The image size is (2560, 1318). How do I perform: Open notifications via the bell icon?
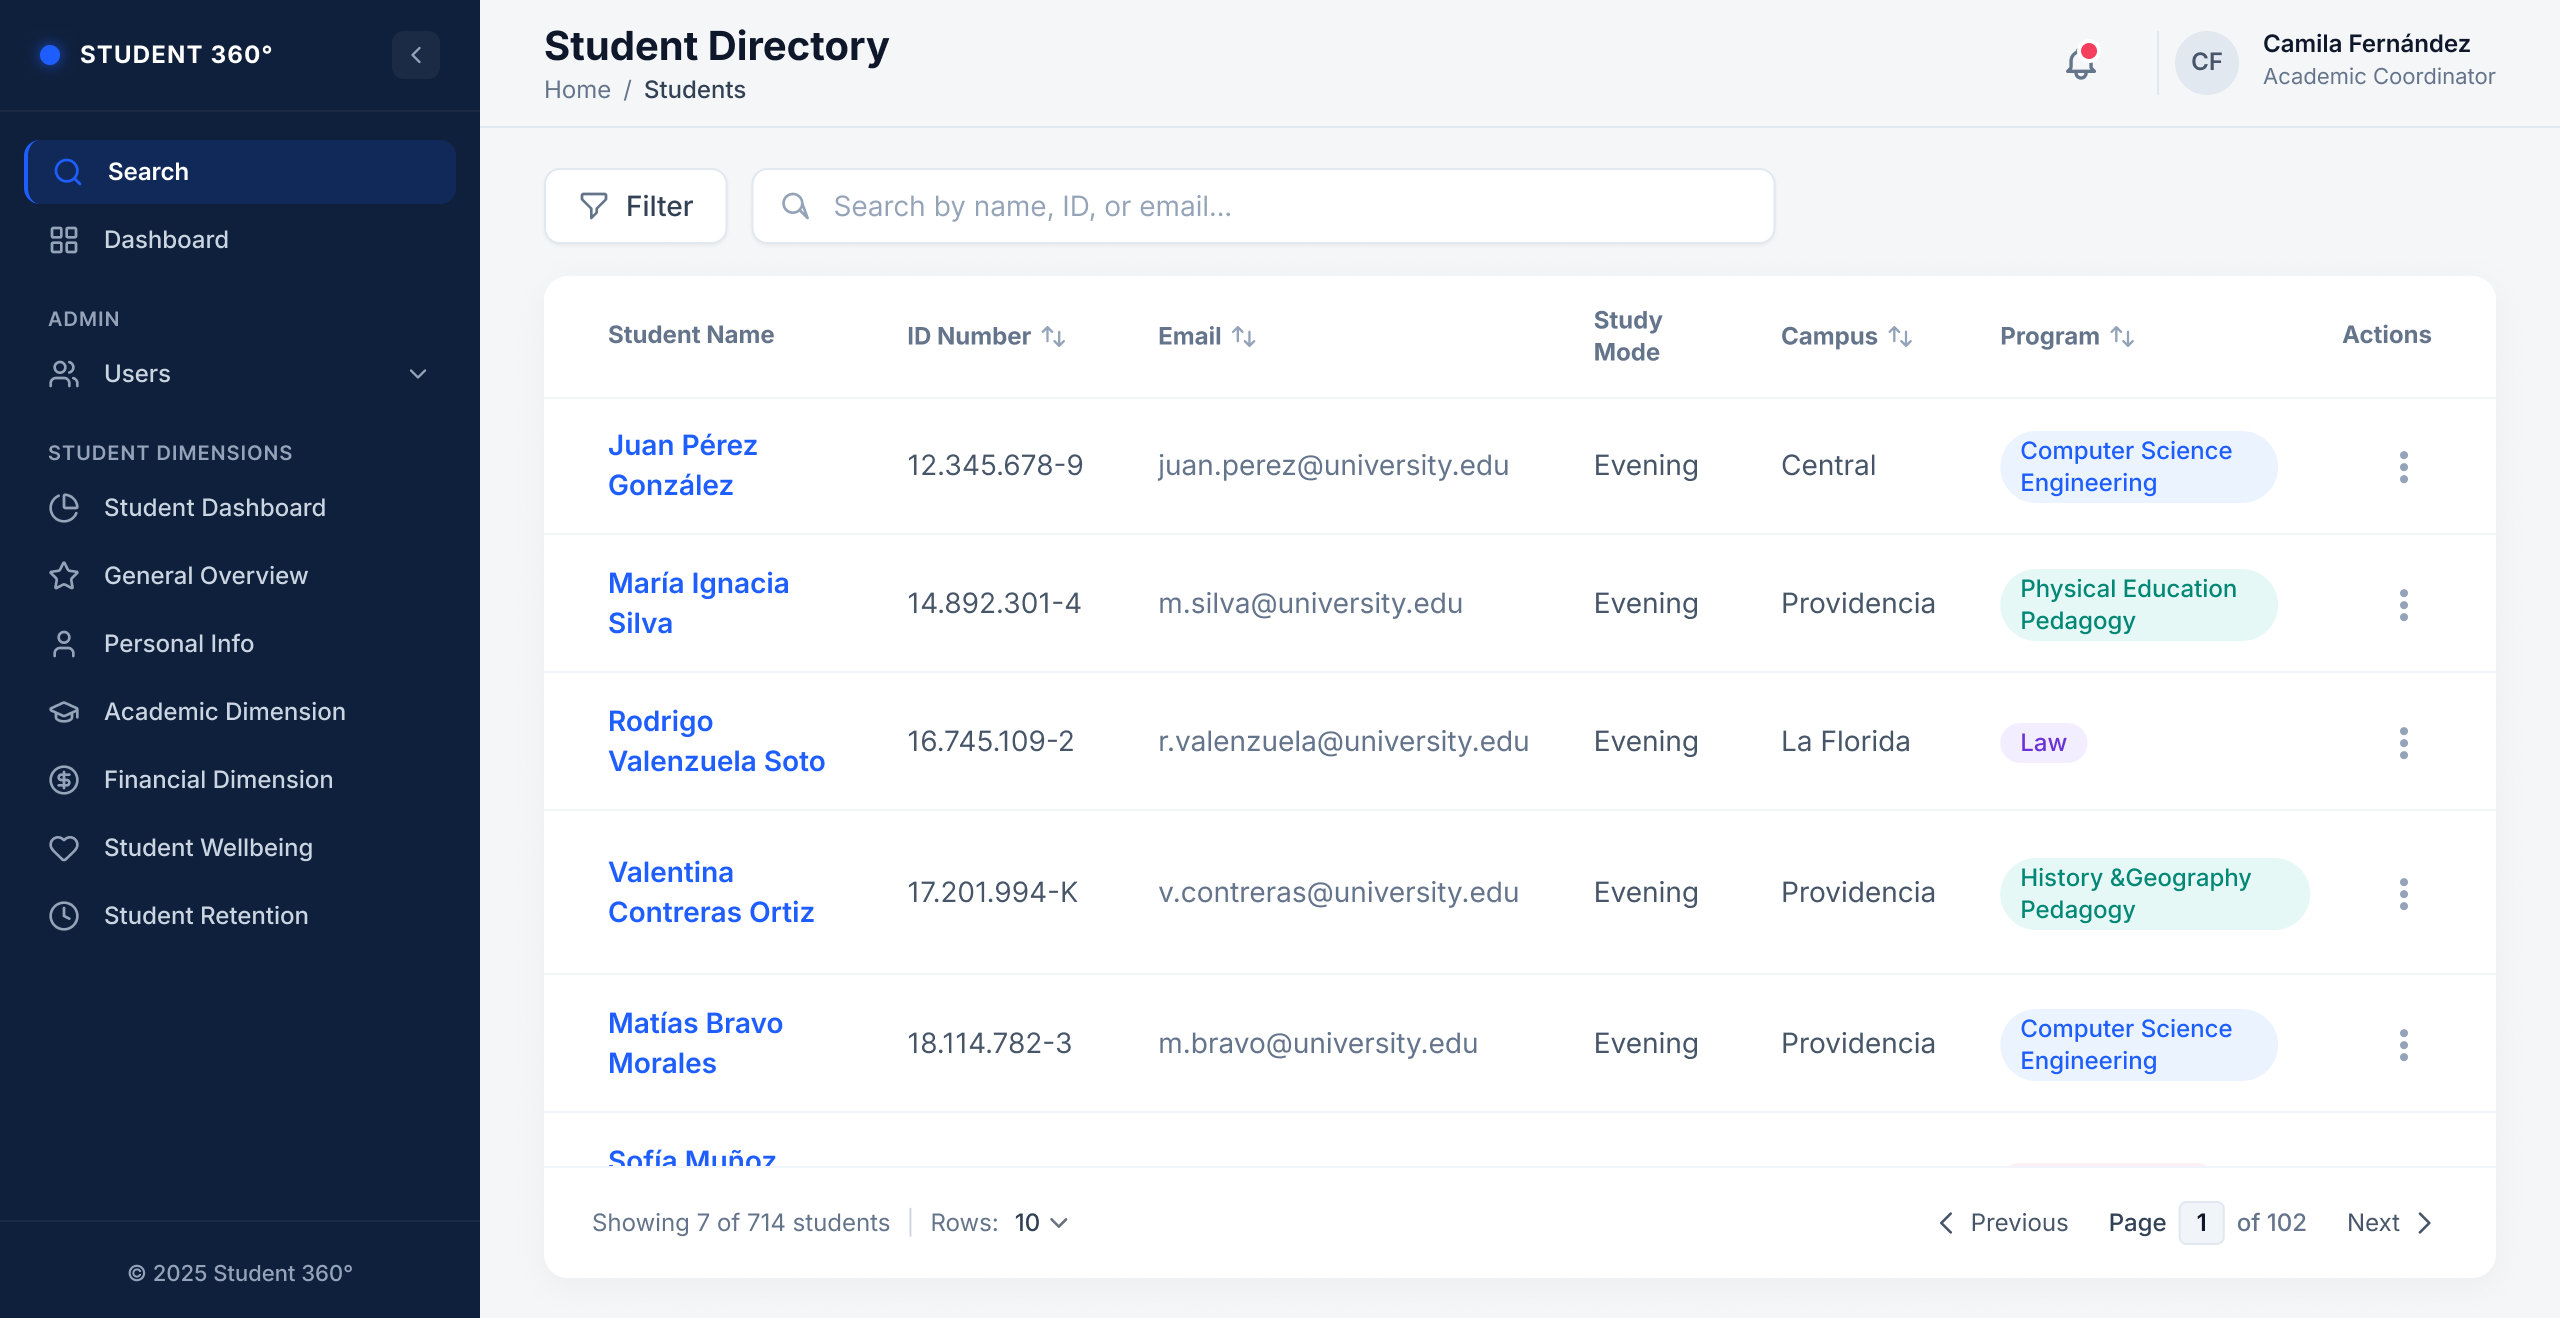click(x=2081, y=63)
